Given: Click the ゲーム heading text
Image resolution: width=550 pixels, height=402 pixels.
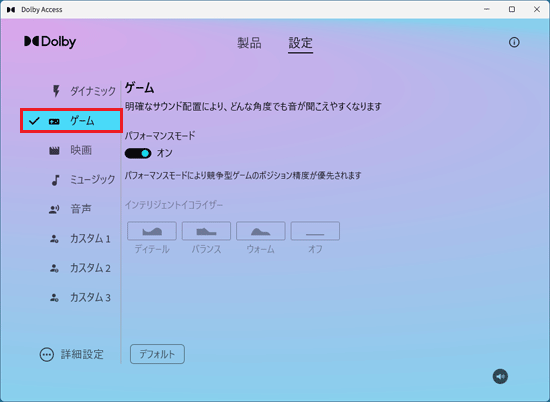Looking at the screenshot, I should [140, 88].
